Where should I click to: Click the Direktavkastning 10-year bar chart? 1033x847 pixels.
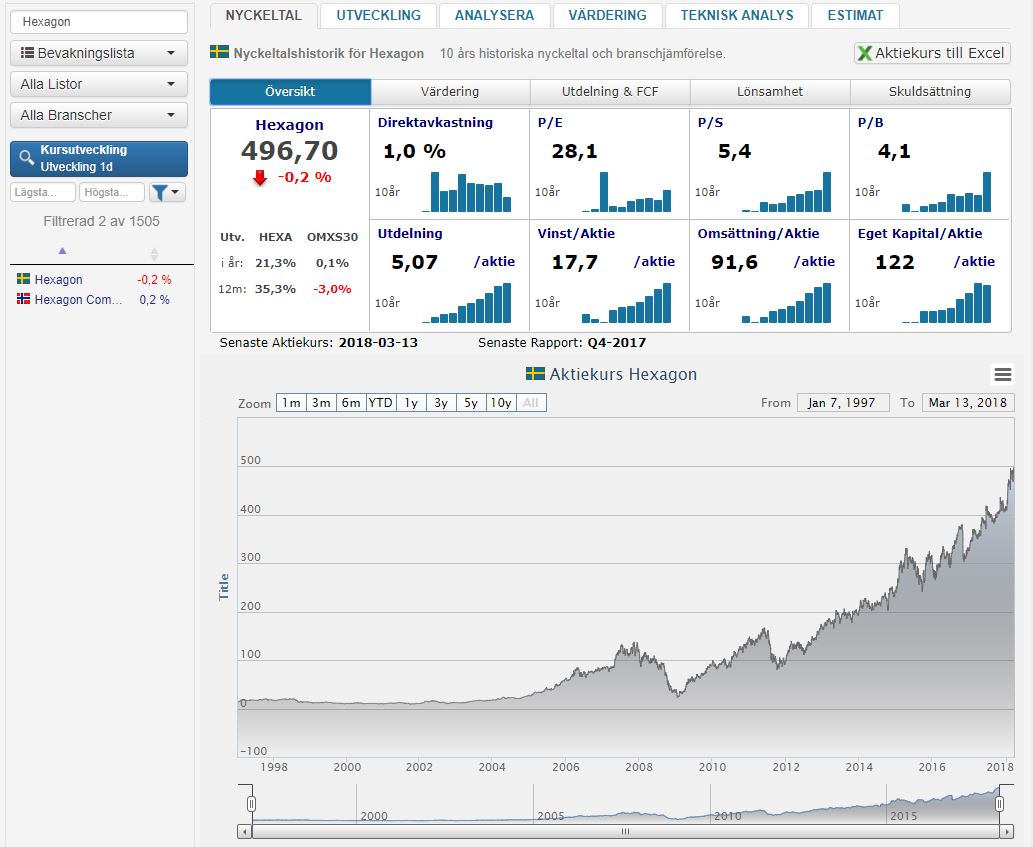tap(466, 192)
